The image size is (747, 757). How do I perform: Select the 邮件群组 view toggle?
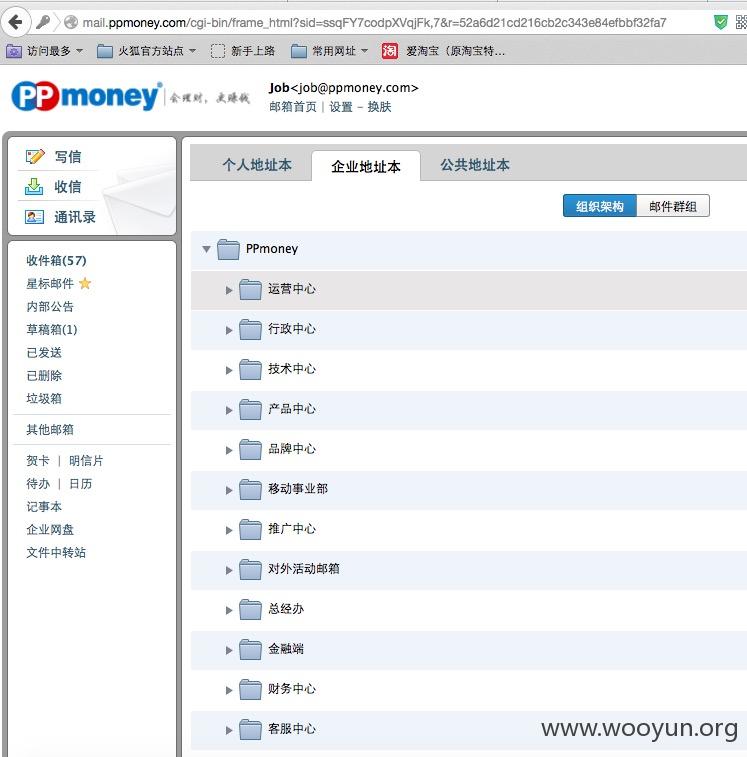point(673,206)
